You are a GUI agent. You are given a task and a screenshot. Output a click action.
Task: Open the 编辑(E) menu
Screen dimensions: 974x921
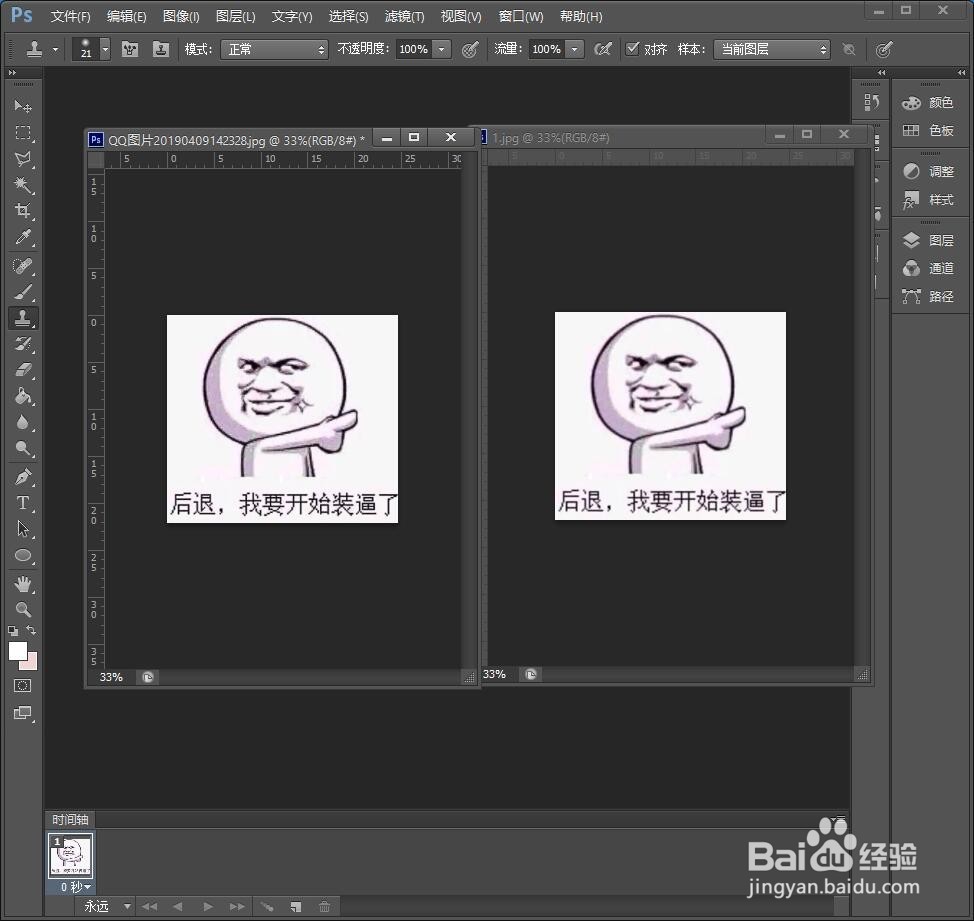coord(126,16)
